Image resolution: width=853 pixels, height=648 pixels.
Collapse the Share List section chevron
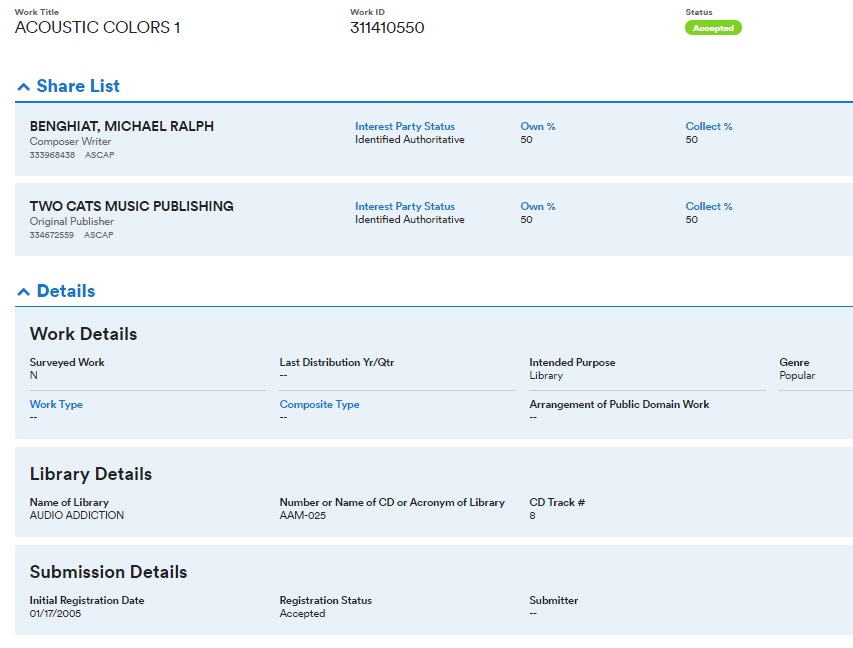(x=23, y=87)
